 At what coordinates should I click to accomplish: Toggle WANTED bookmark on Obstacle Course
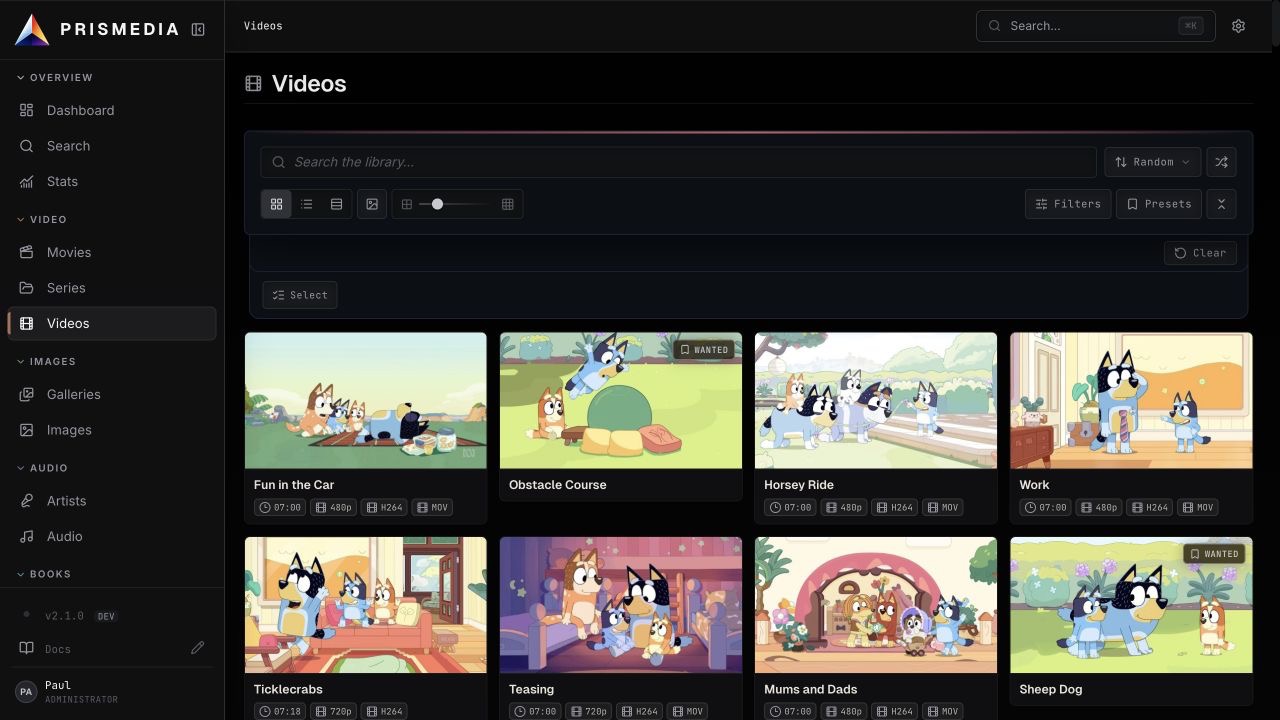point(704,350)
